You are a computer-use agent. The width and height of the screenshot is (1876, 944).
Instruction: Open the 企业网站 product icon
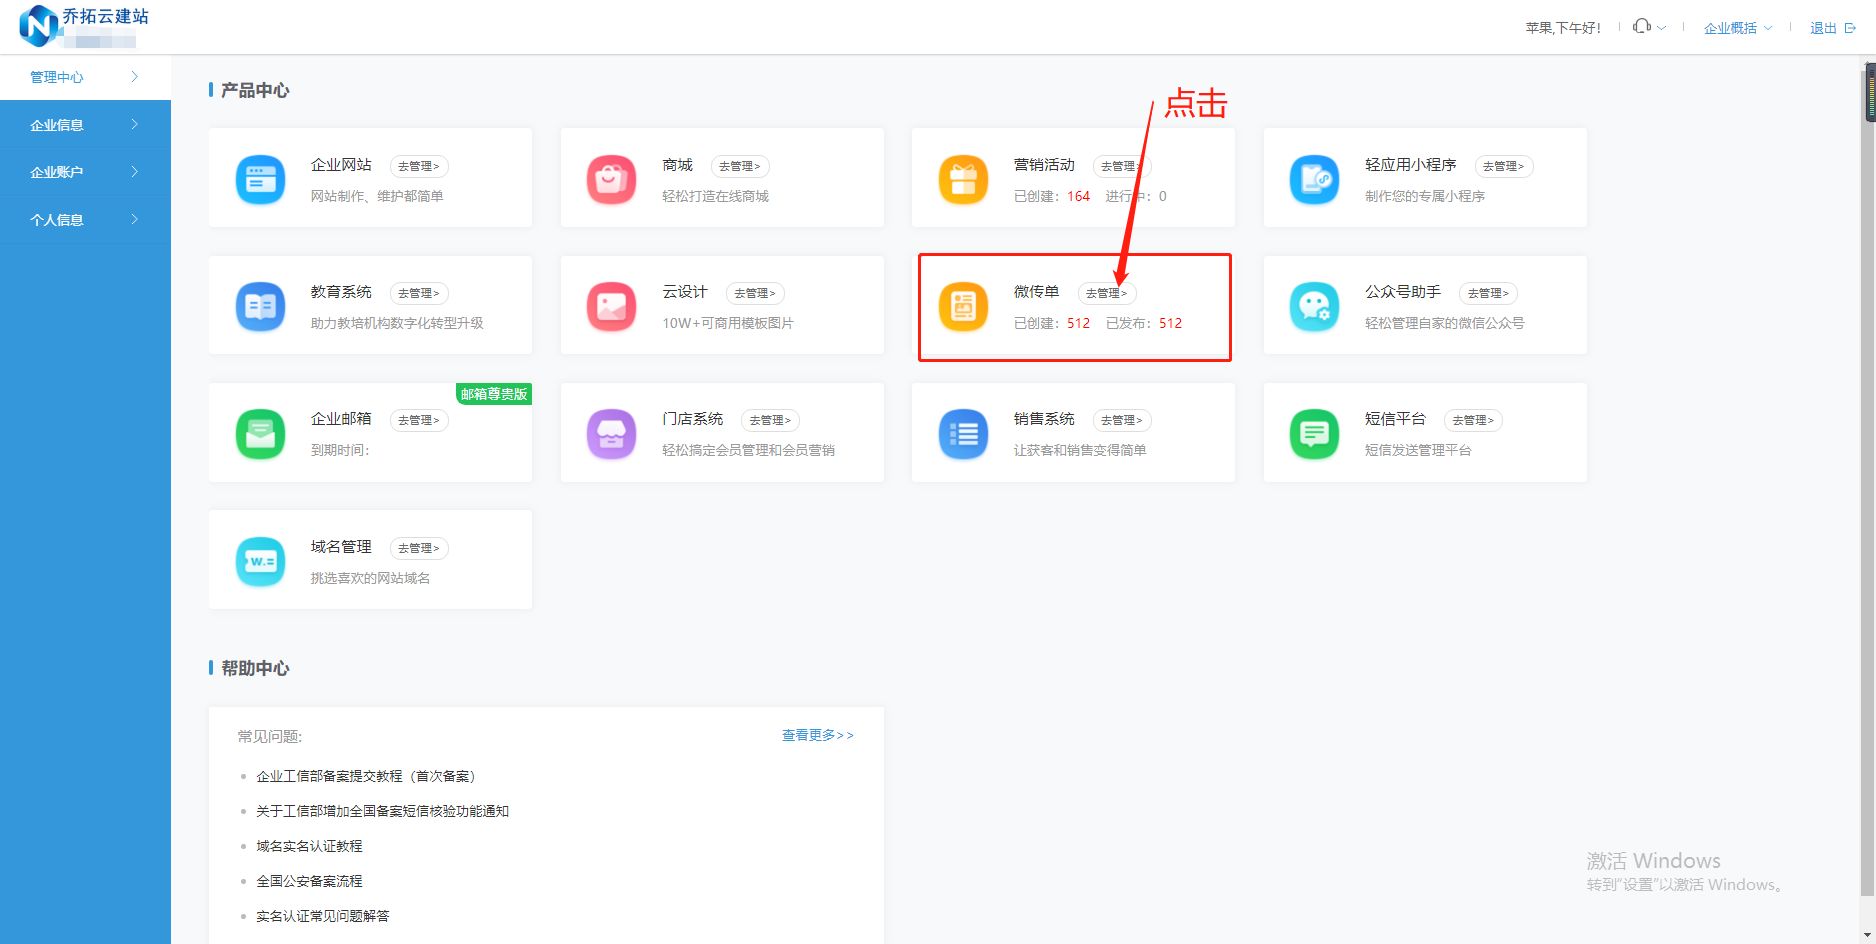pos(259,179)
